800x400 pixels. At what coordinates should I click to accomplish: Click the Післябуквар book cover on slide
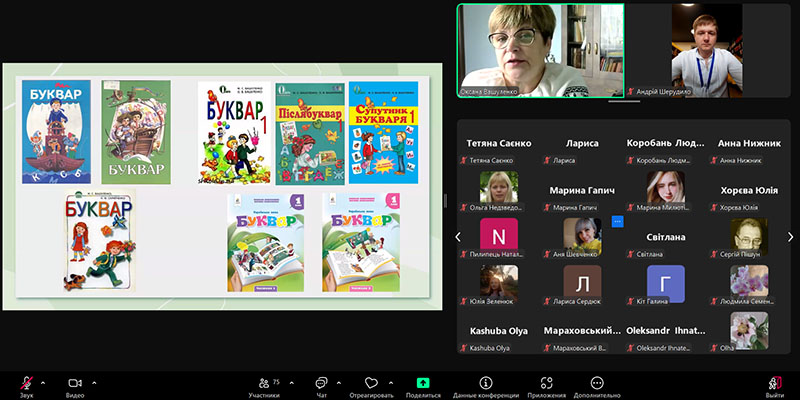coord(310,134)
